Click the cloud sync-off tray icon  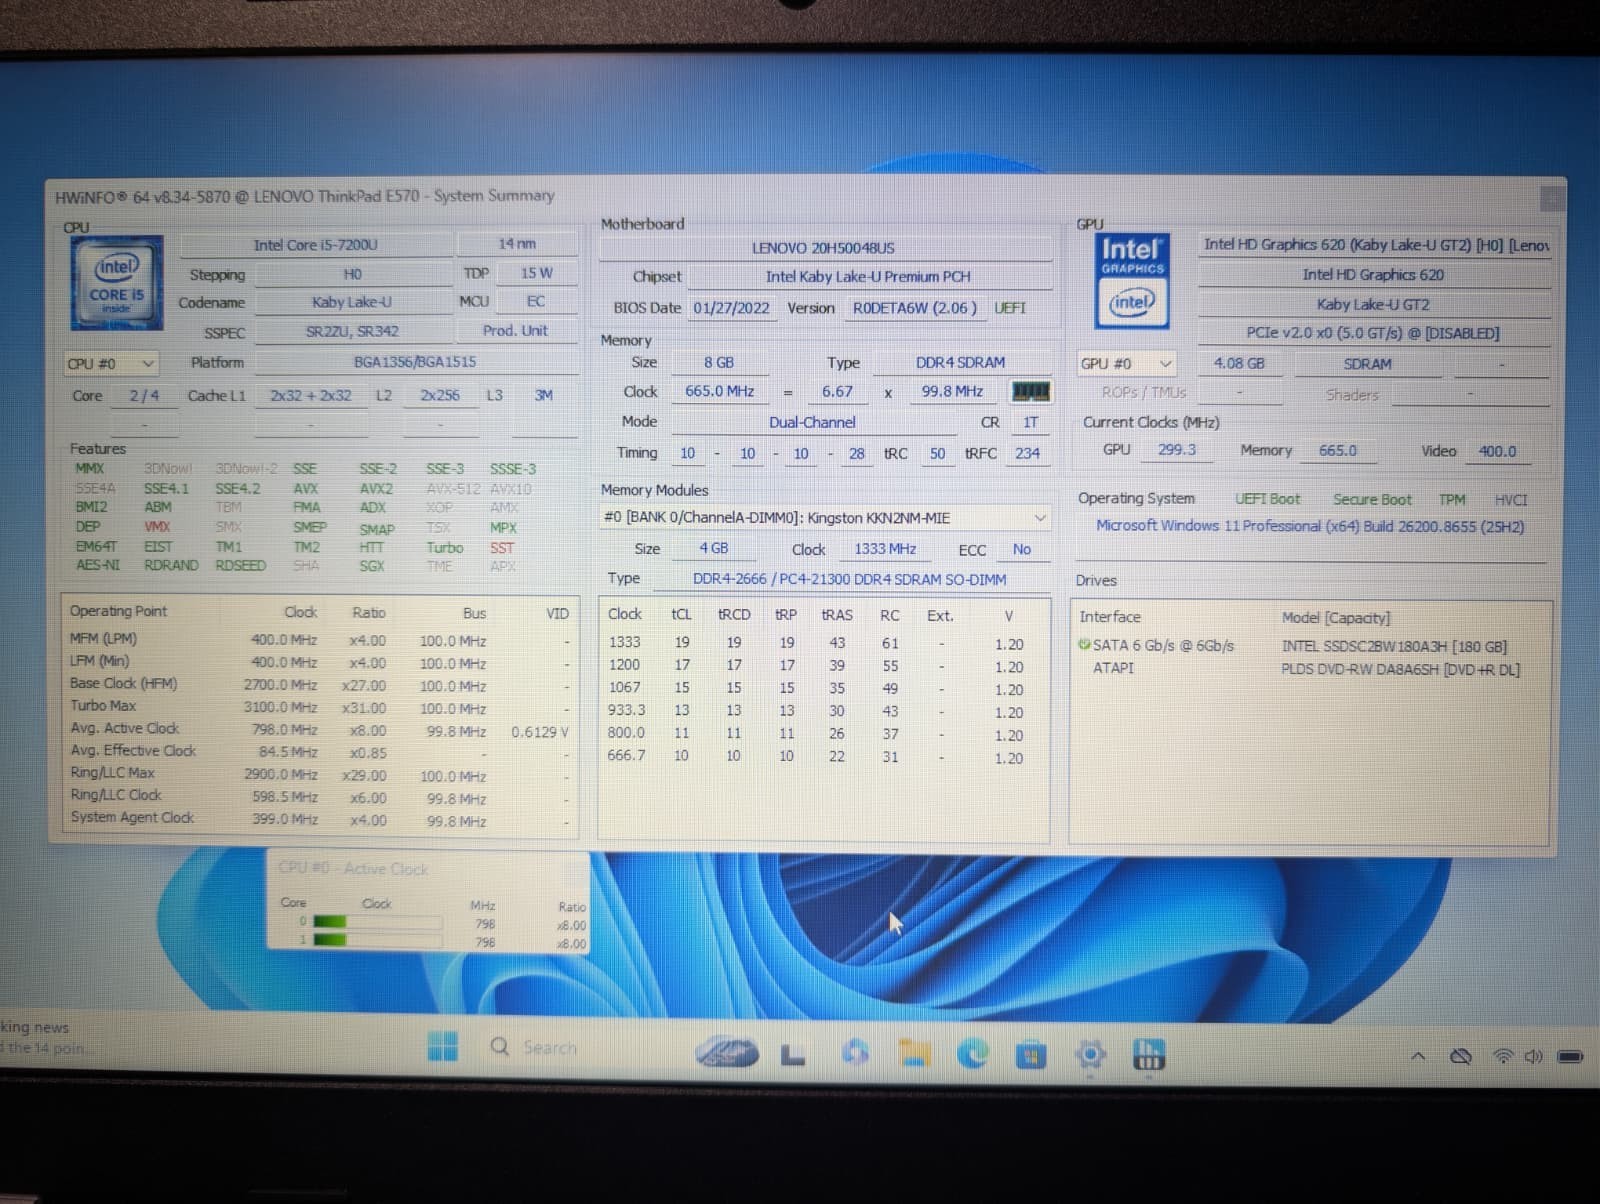click(x=1461, y=1056)
